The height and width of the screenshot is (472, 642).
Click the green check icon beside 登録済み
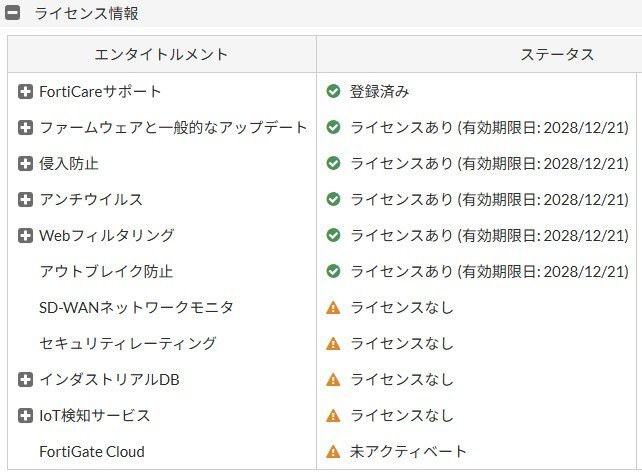tap(334, 92)
